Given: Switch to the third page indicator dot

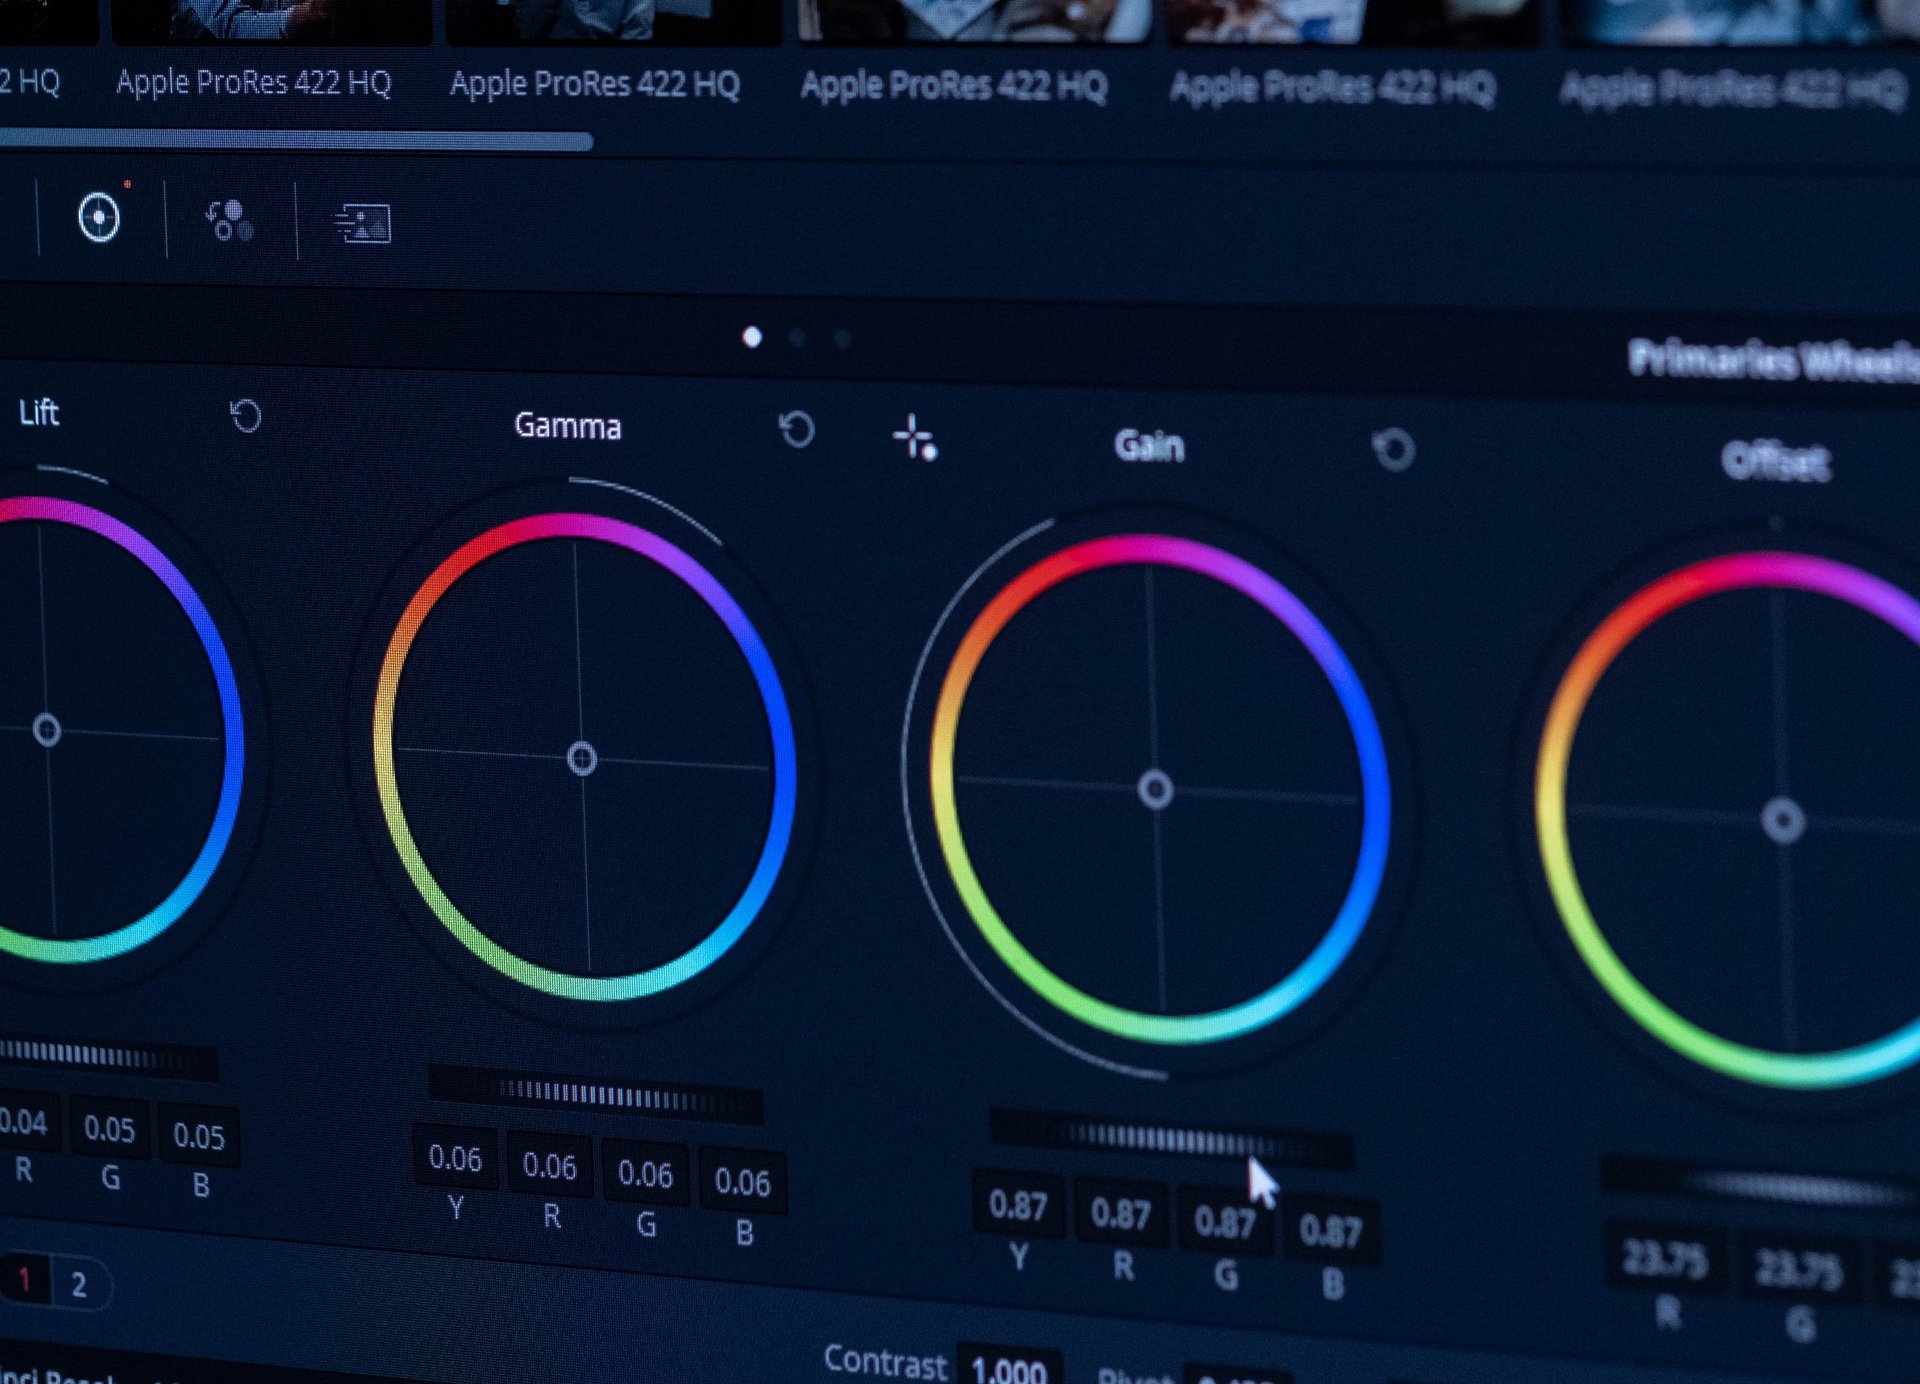Looking at the screenshot, I should 843,340.
